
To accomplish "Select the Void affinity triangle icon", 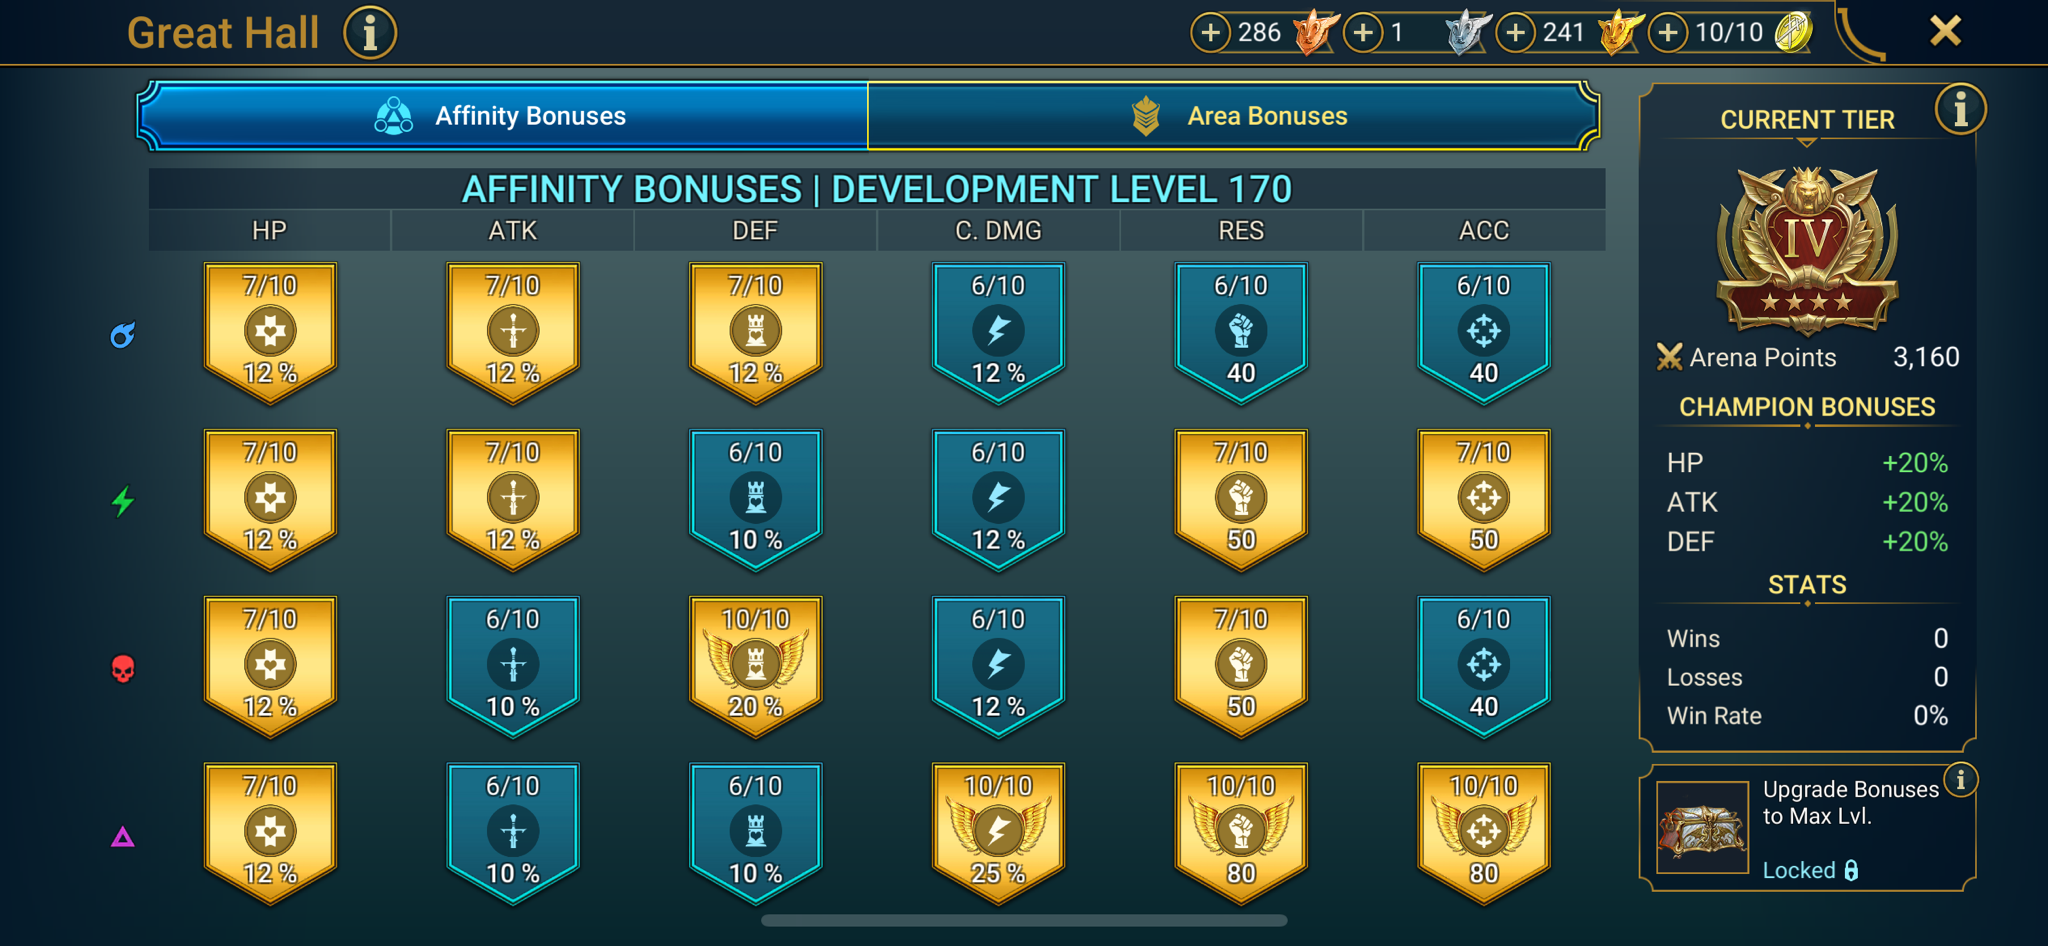I will [x=123, y=837].
